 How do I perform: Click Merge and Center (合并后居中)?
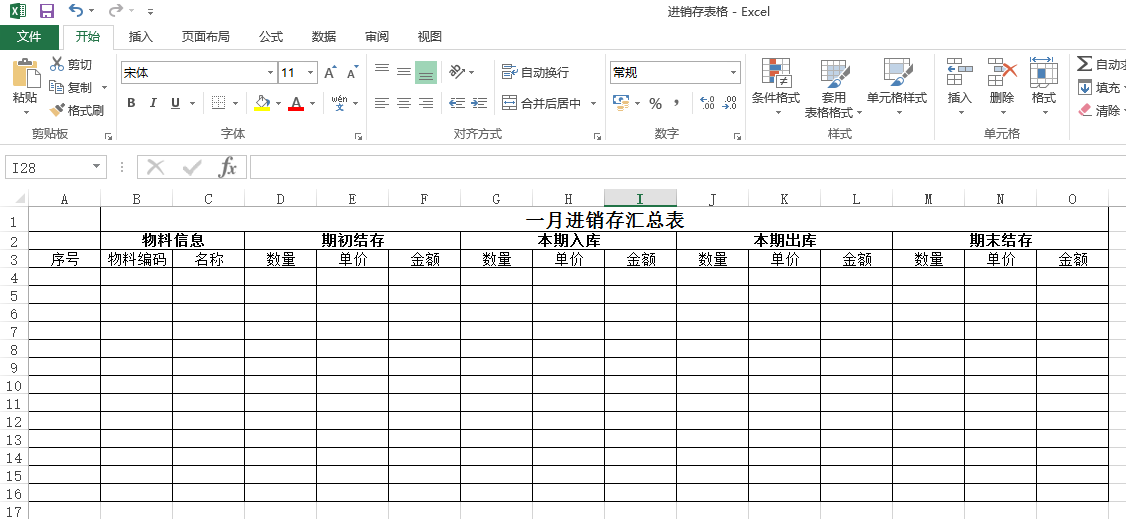point(542,103)
